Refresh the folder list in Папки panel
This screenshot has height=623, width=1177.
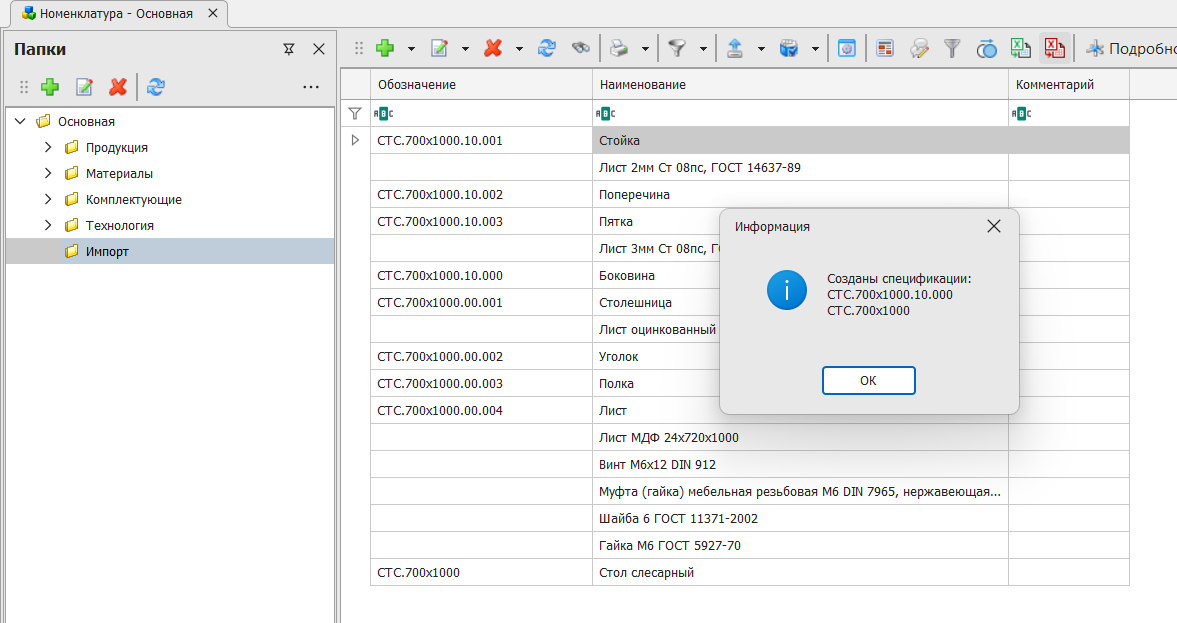(x=155, y=87)
